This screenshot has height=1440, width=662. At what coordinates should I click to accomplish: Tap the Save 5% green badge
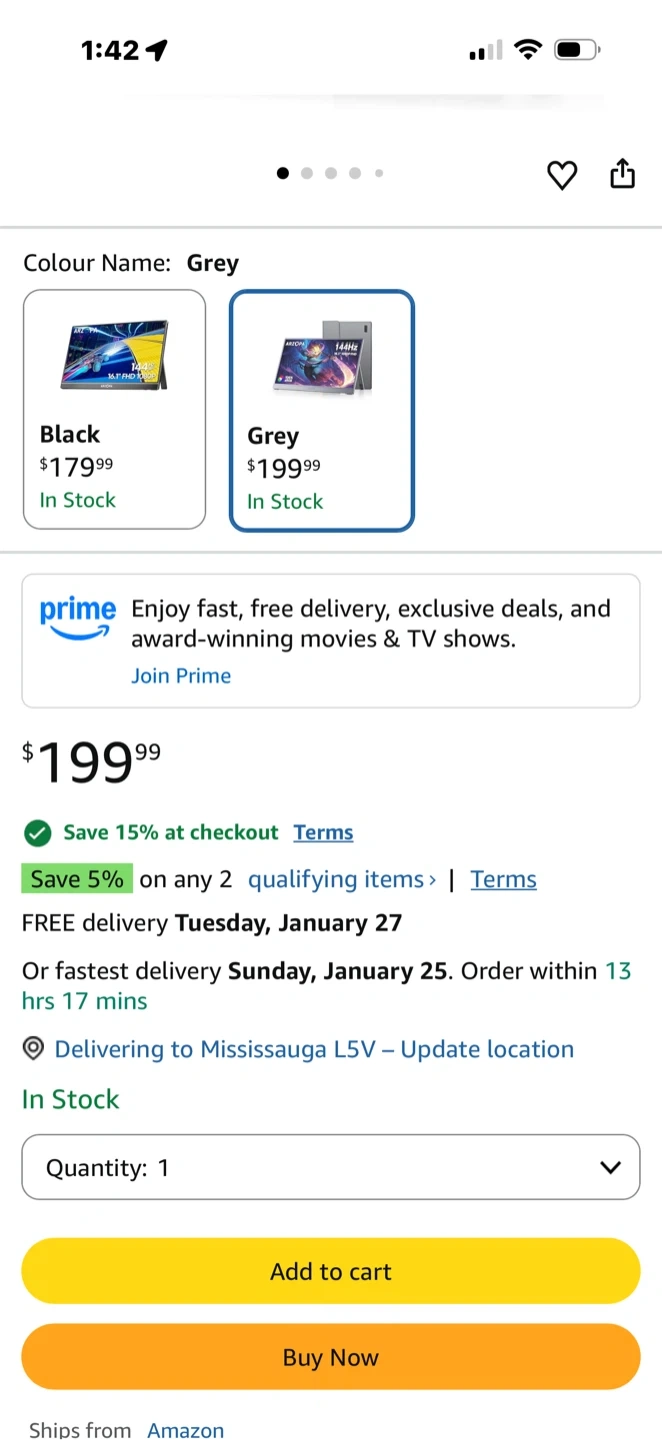(x=77, y=880)
